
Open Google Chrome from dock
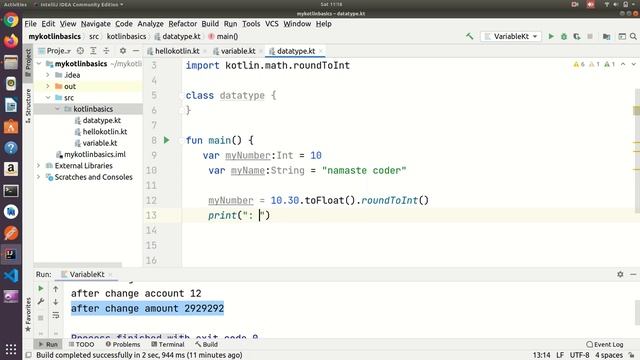(11, 20)
